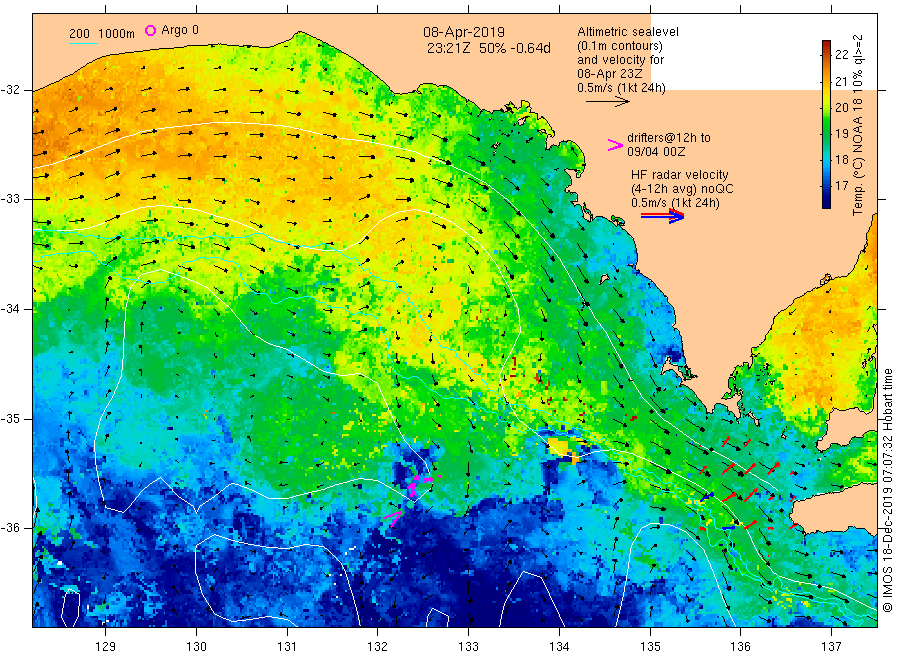
Task: Click the '09/04 00Z' text
Action: point(656,152)
